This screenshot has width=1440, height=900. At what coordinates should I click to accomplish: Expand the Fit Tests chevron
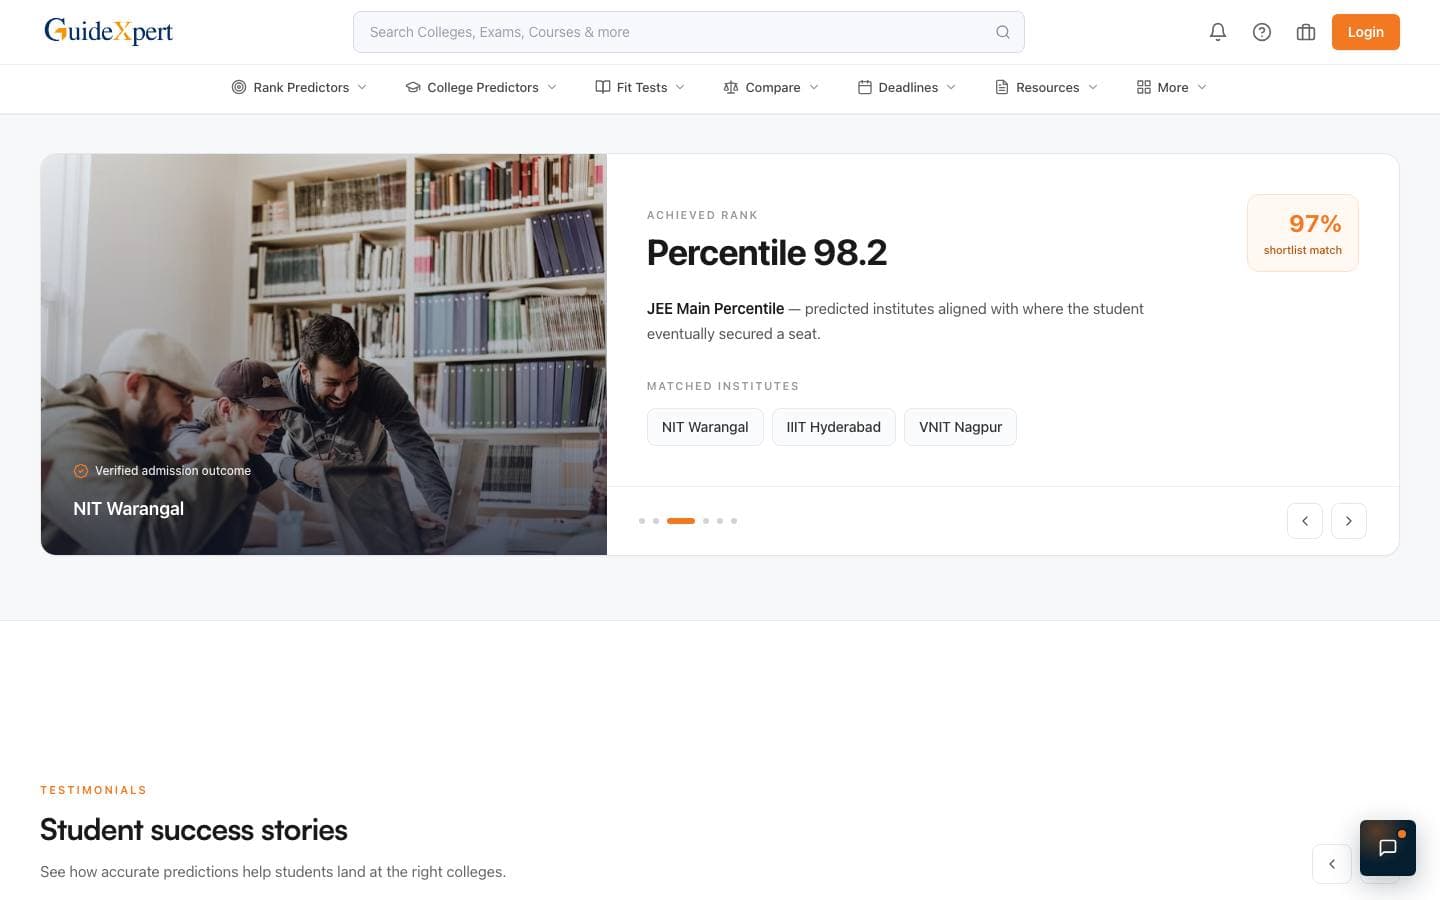680,87
